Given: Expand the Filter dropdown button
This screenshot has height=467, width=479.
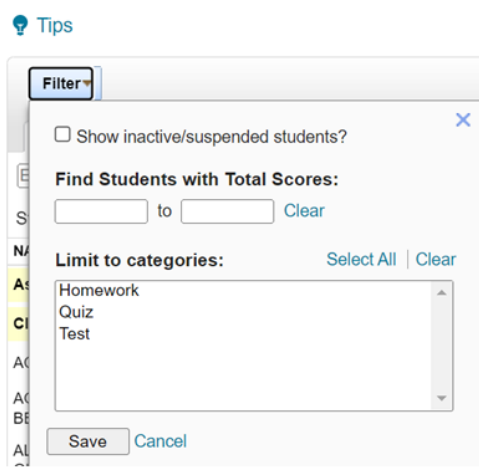Looking at the screenshot, I should point(61,84).
